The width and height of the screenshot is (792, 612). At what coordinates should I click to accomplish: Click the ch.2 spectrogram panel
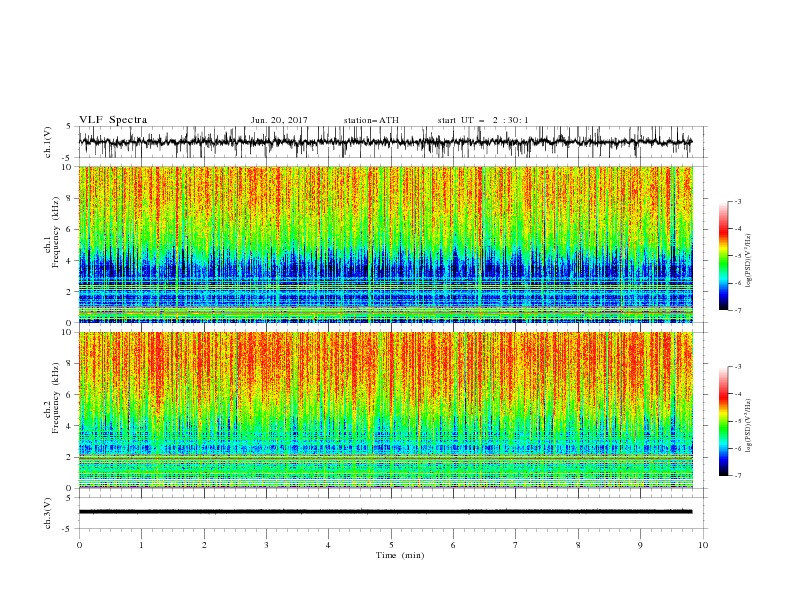[x=386, y=410]
